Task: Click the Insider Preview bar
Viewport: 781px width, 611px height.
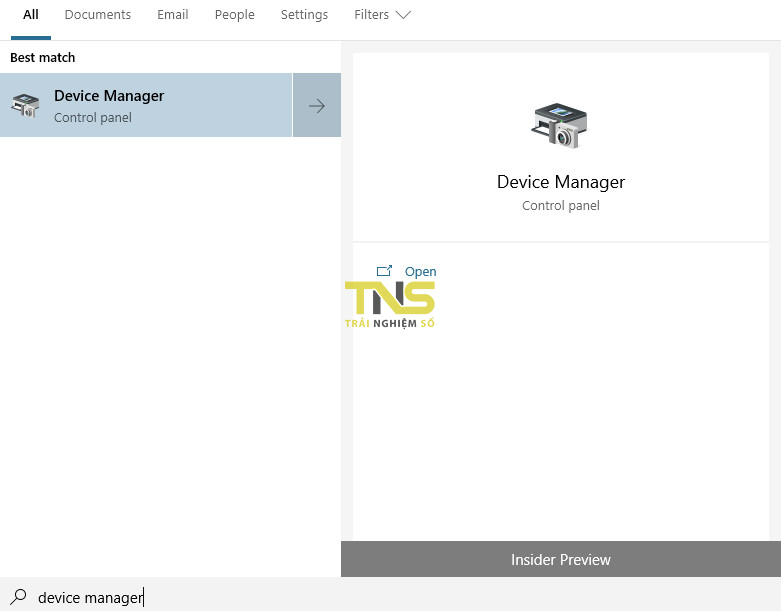Action: point(560,559)
